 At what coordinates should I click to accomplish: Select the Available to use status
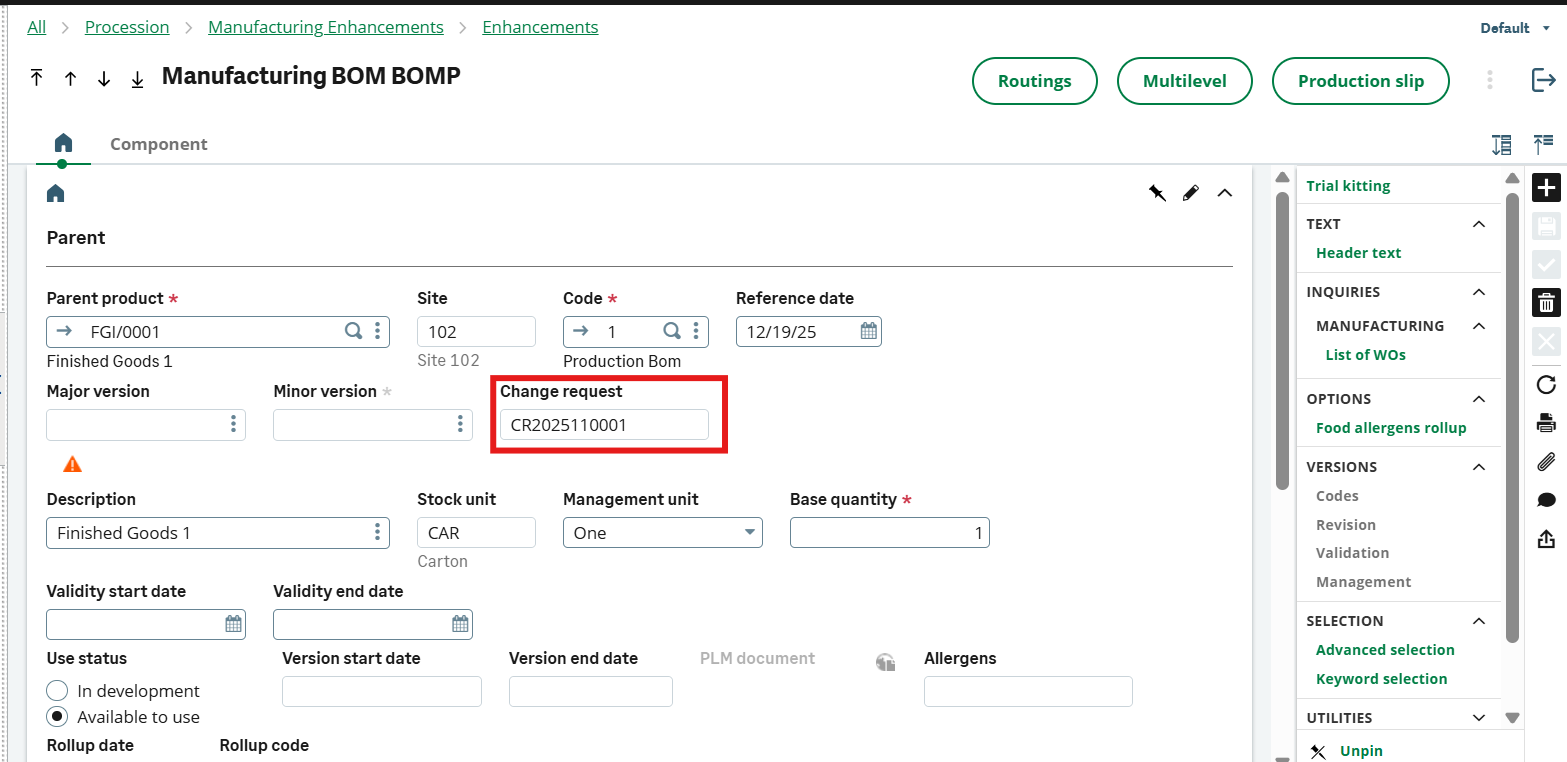click(x=57, y=716)
